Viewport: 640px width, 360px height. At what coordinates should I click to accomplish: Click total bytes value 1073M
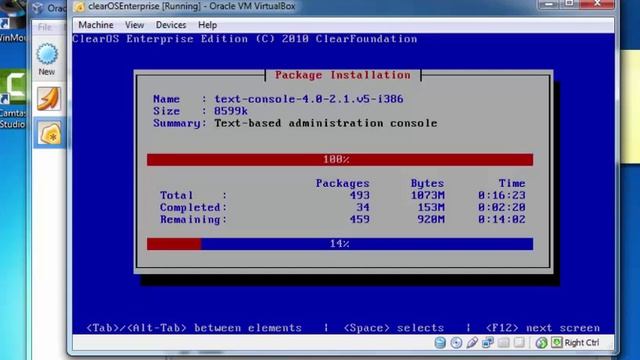pos(427,195)
